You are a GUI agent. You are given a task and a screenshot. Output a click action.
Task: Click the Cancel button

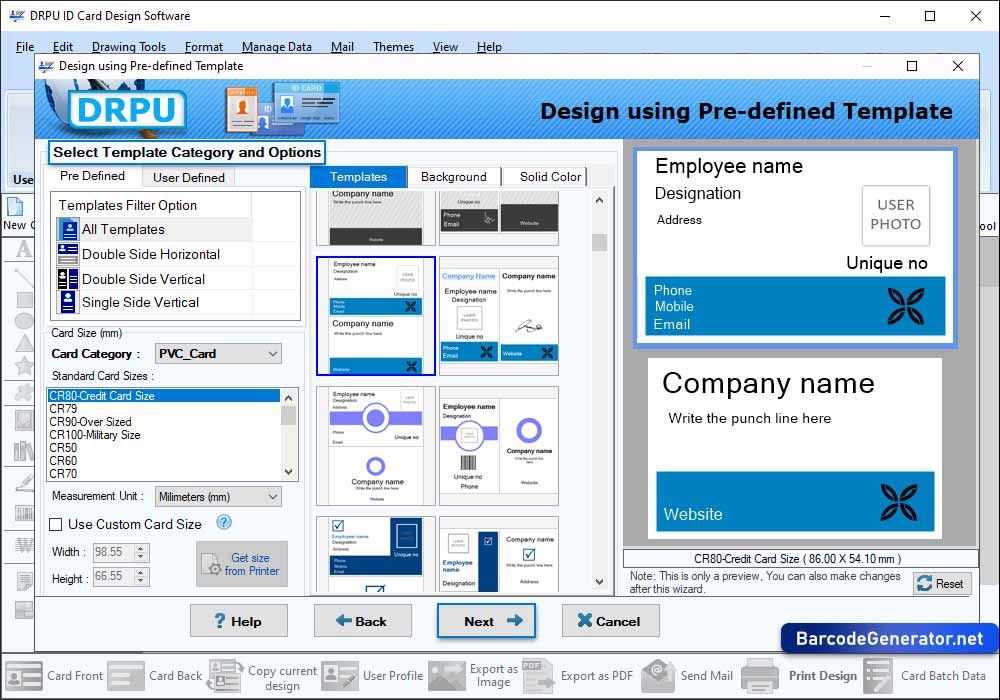[610, 621]
